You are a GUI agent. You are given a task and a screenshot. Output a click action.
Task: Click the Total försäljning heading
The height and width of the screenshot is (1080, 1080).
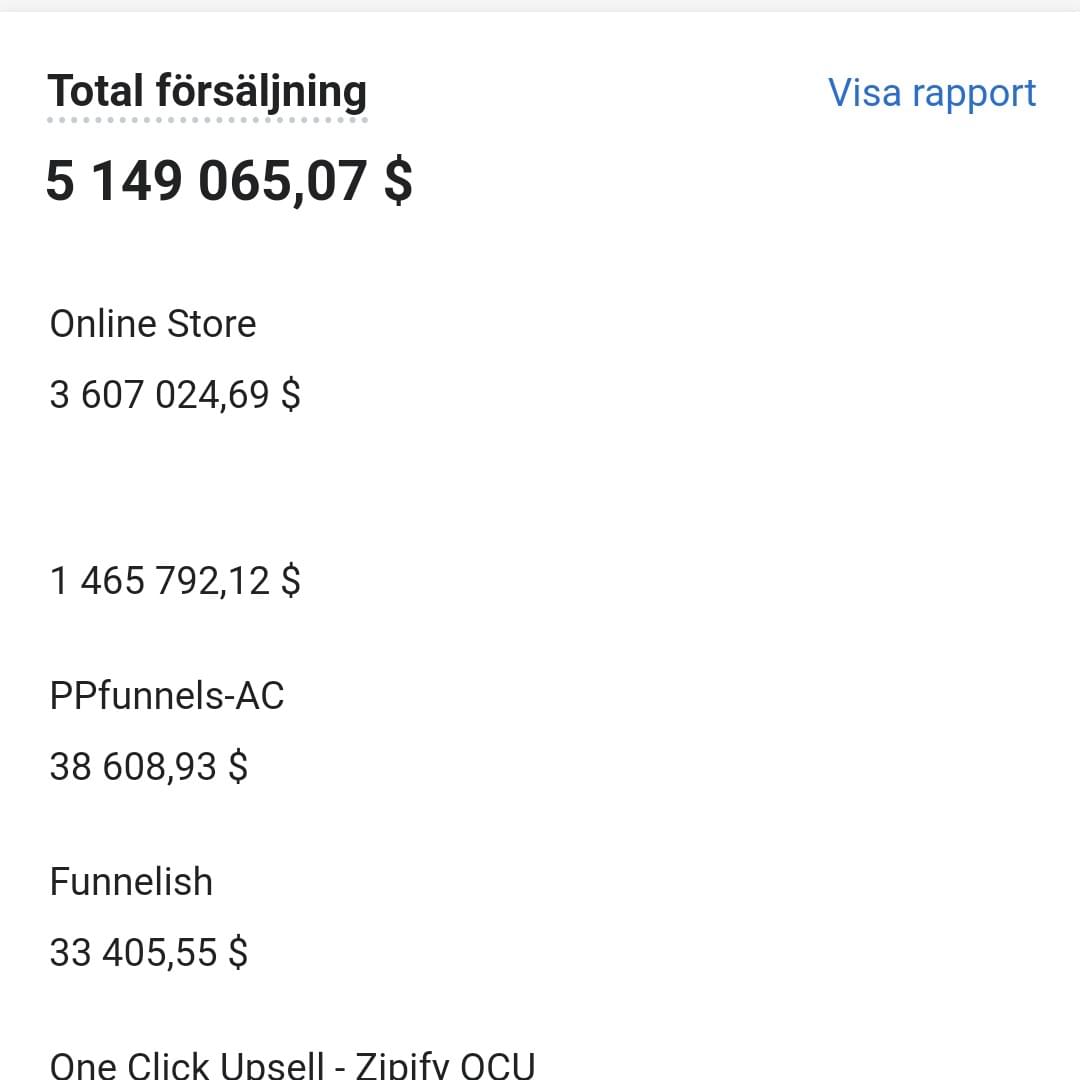click(207, 91)
